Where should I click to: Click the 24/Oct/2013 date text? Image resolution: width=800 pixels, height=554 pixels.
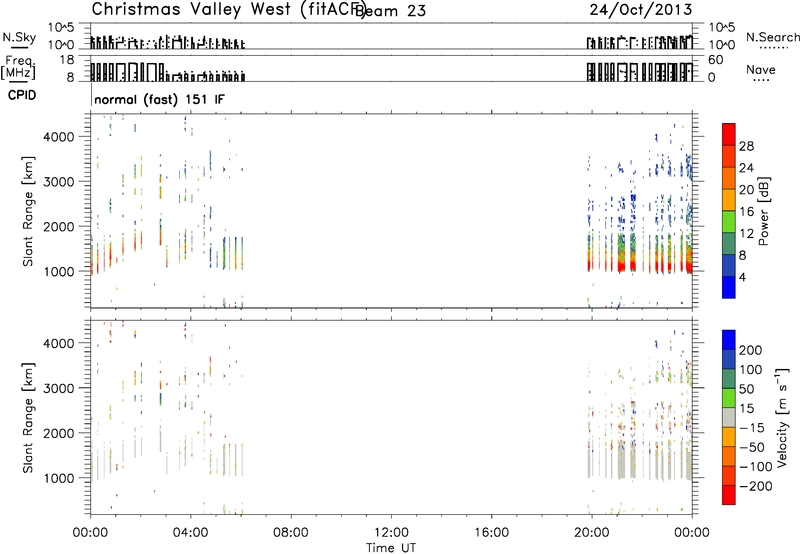pyautogui.click(x=641, y=10)
